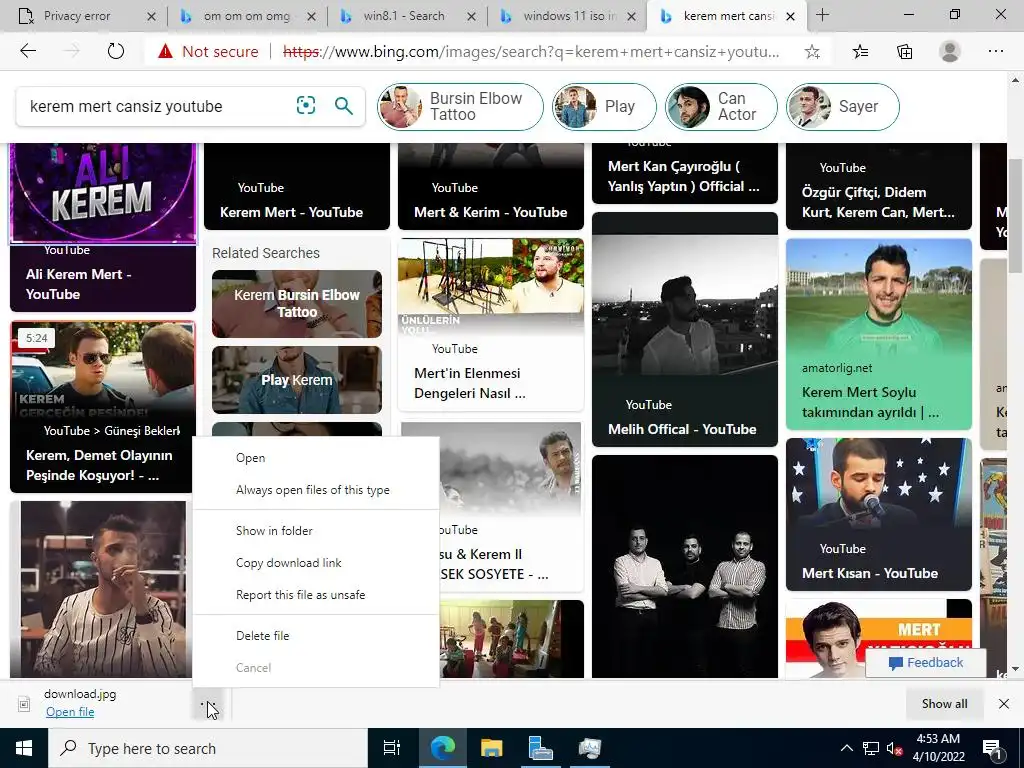Click the muted volume tray icon
The image size is (1024, 768).
click(x=893, y=748)
